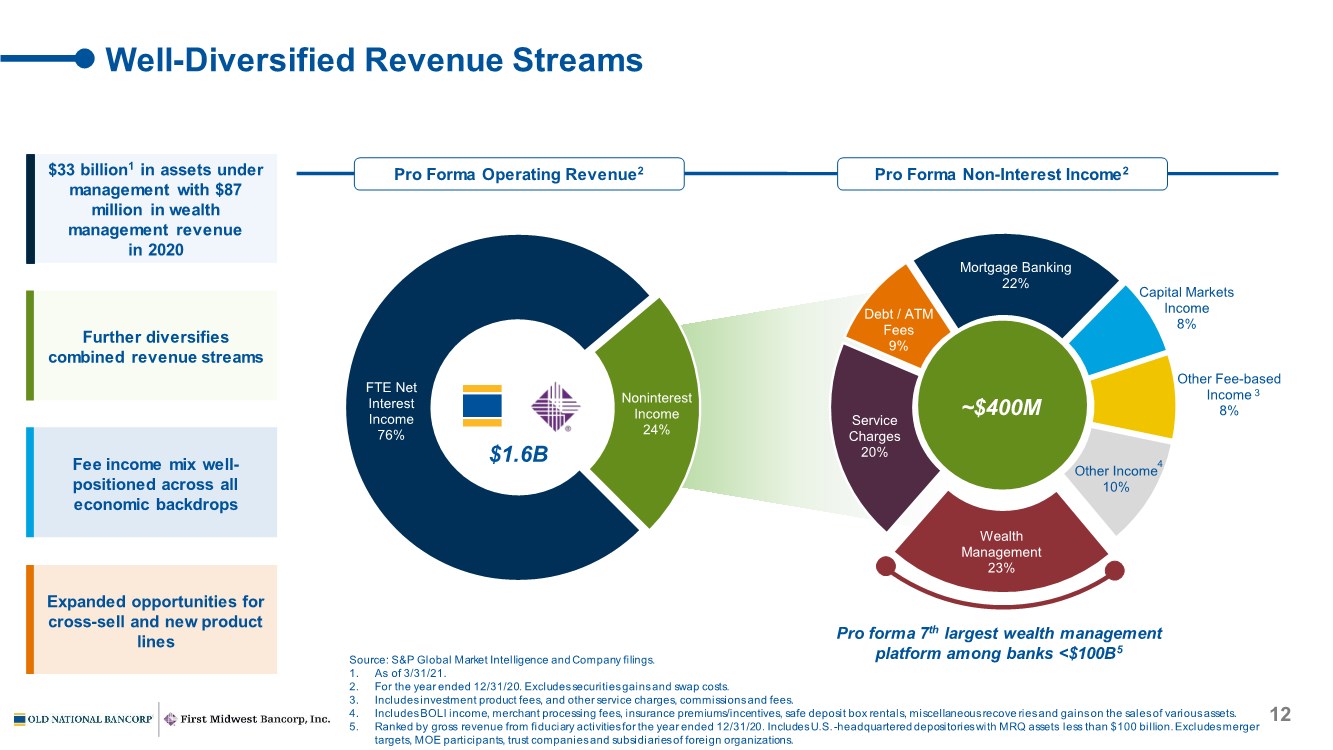Click the slide page number 12
Image resolution: width=1333 pixels, height=750 pixels.
click(1280, 714)
